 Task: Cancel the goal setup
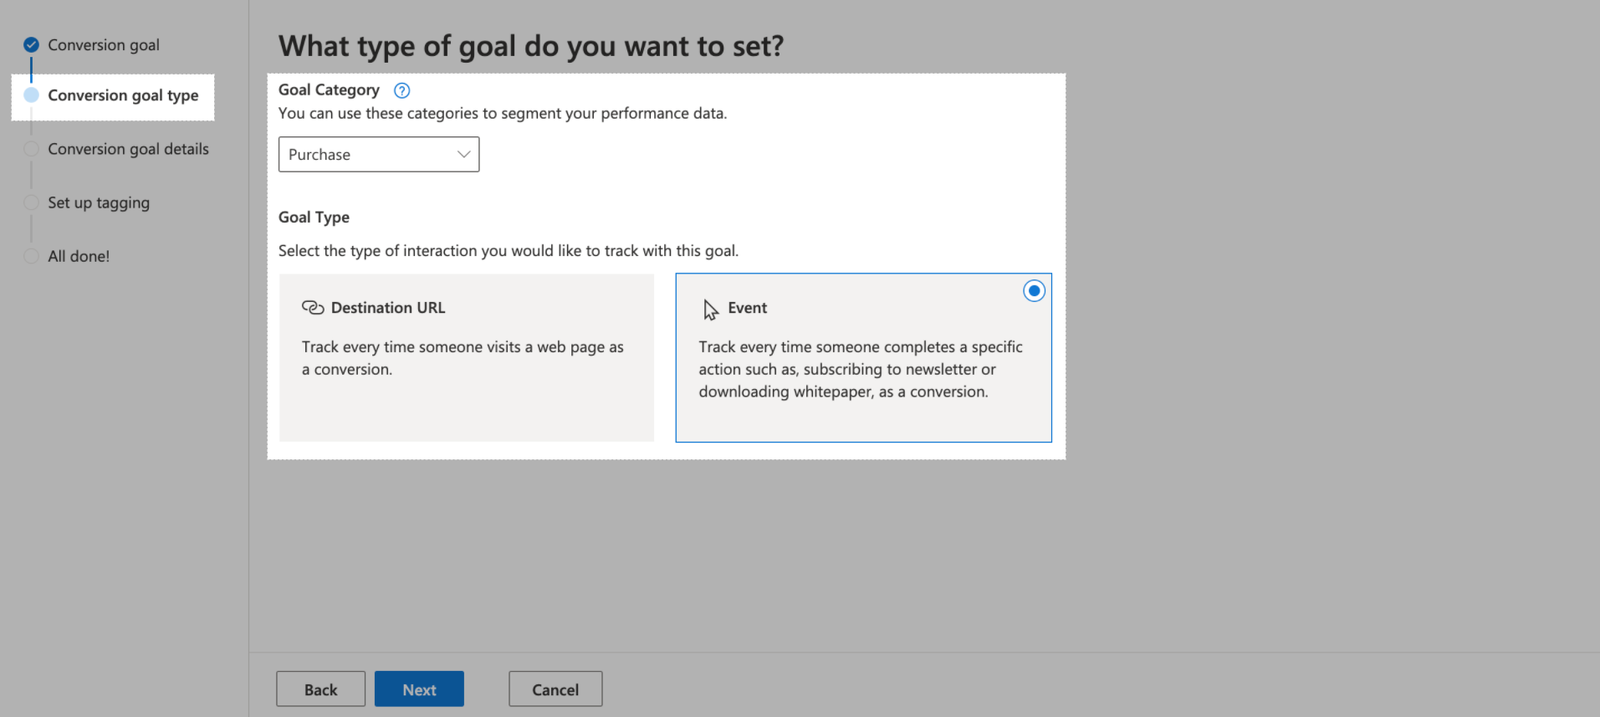[x=555, y=689]
